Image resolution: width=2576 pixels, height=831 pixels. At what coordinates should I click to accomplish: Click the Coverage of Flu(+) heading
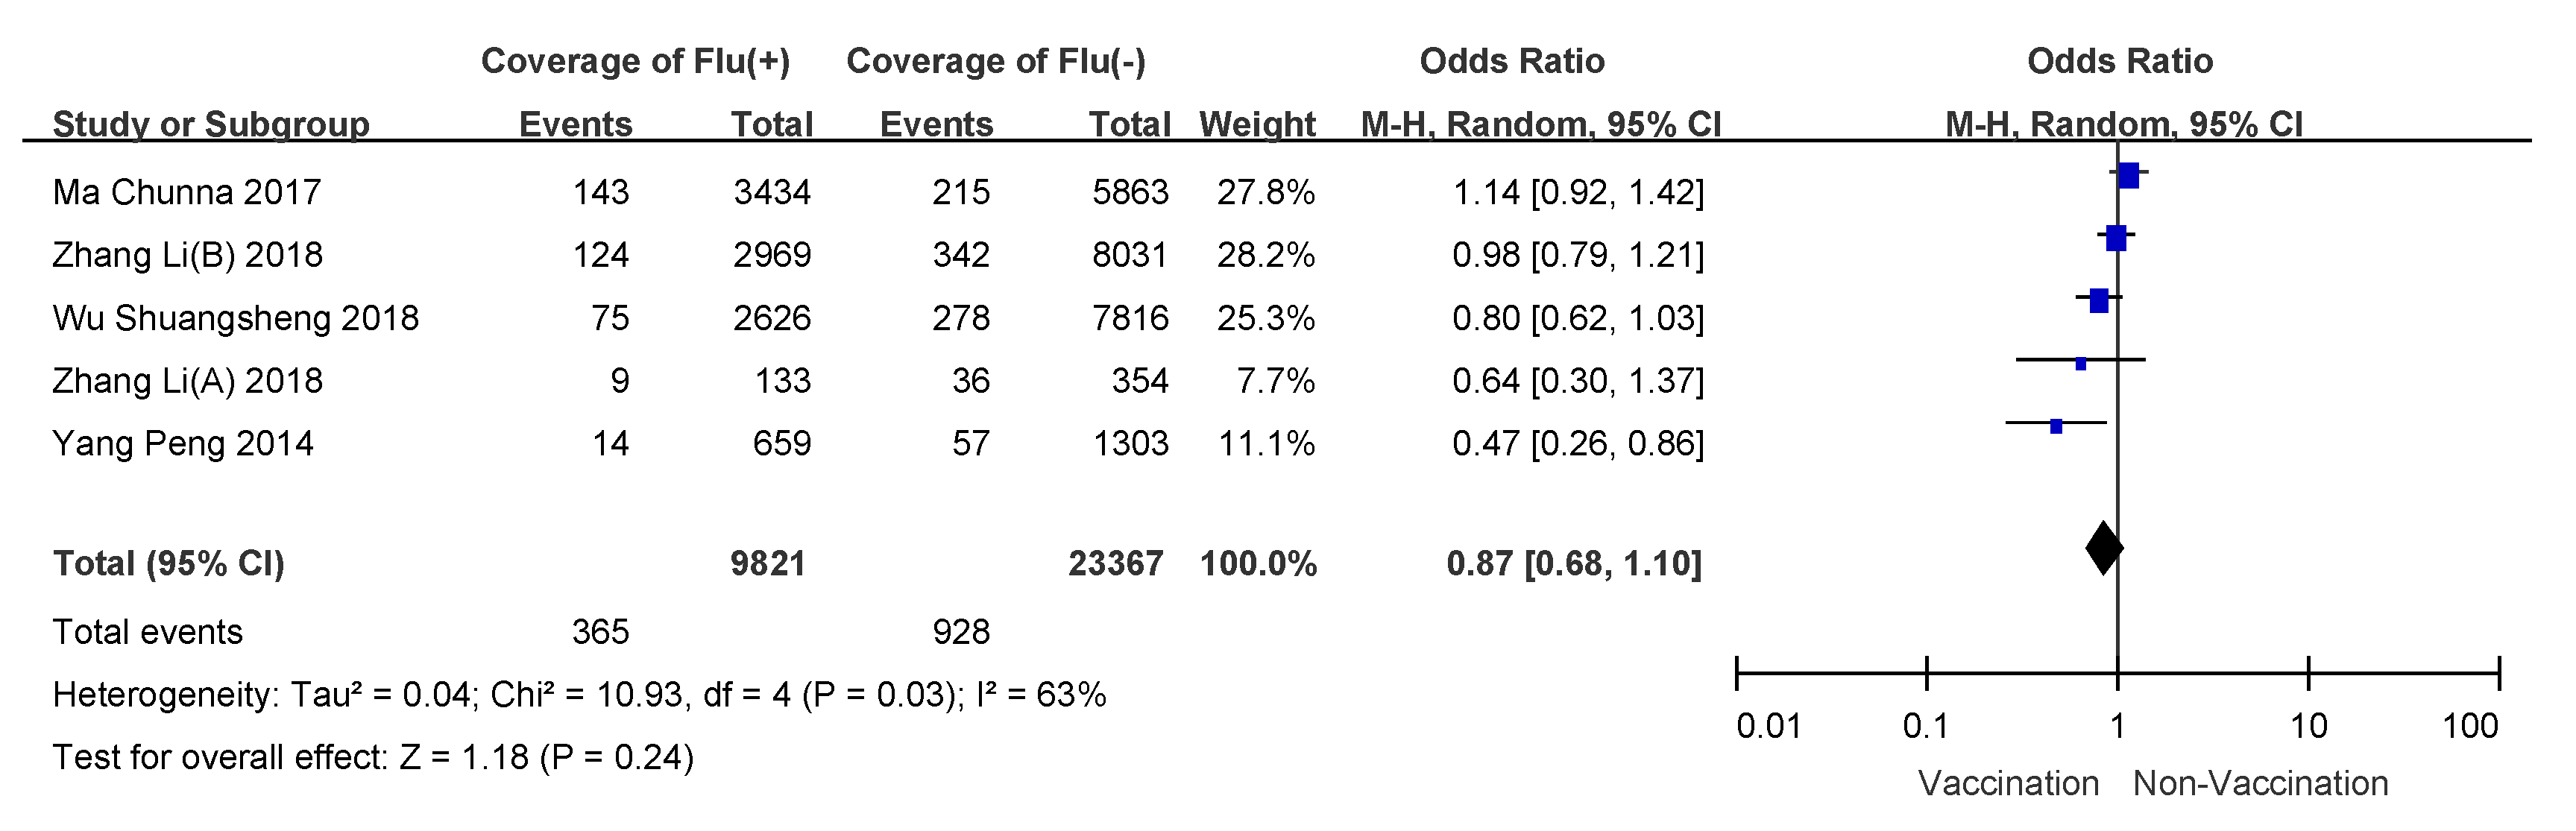[x=635, y=61]
